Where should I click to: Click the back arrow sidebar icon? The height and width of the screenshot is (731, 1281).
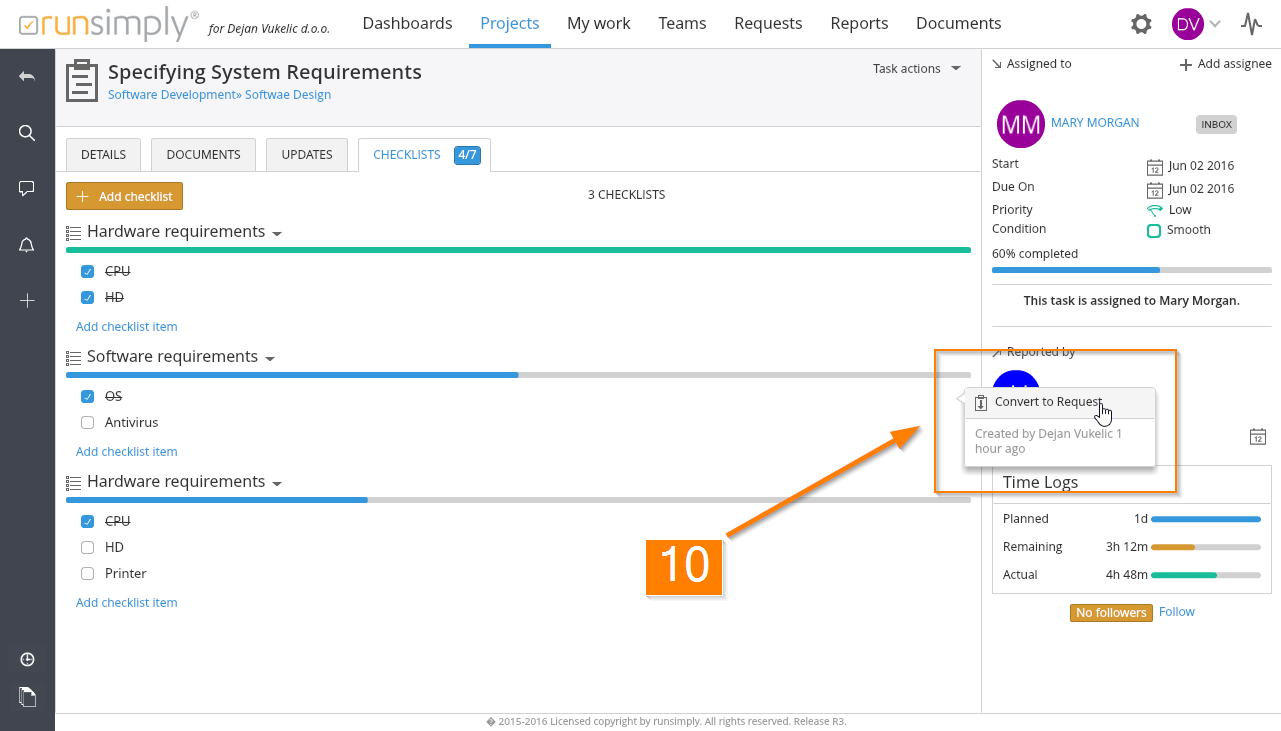pyautogui.click(x=27, y=77)
